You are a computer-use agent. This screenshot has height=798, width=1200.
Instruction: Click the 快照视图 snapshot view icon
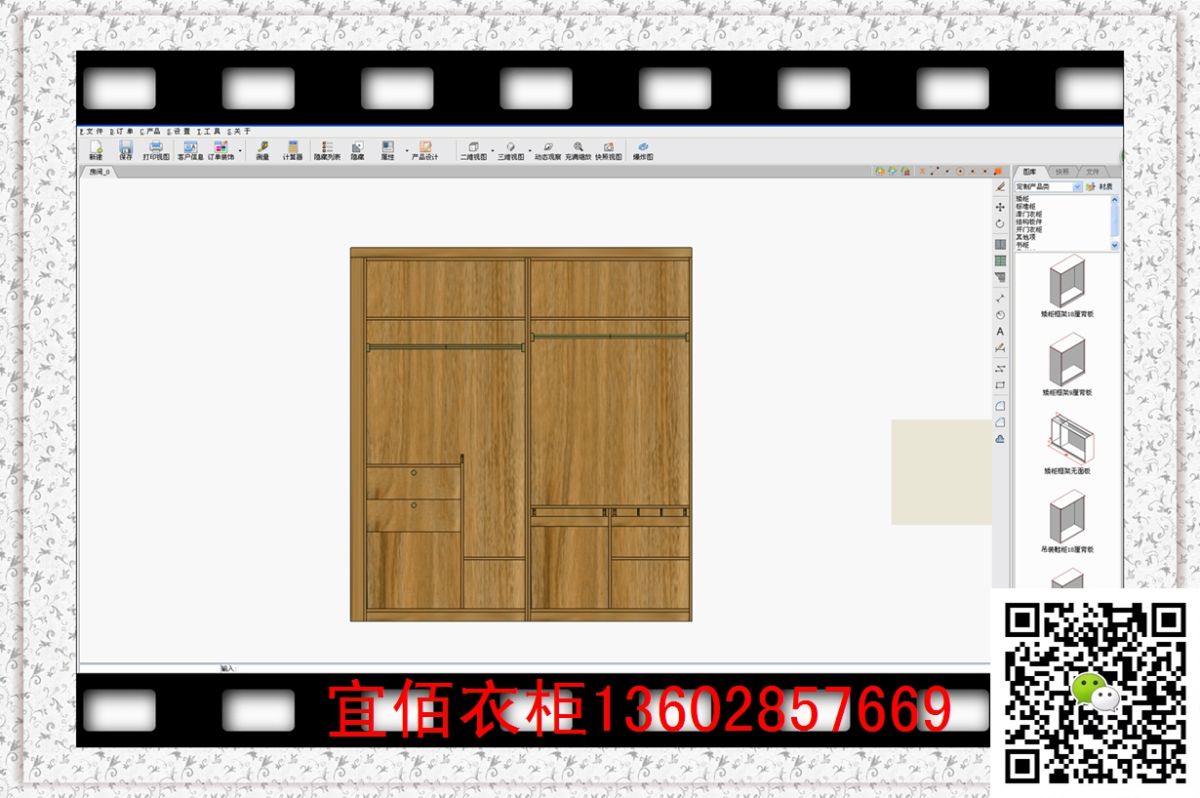tap(608, 150)
